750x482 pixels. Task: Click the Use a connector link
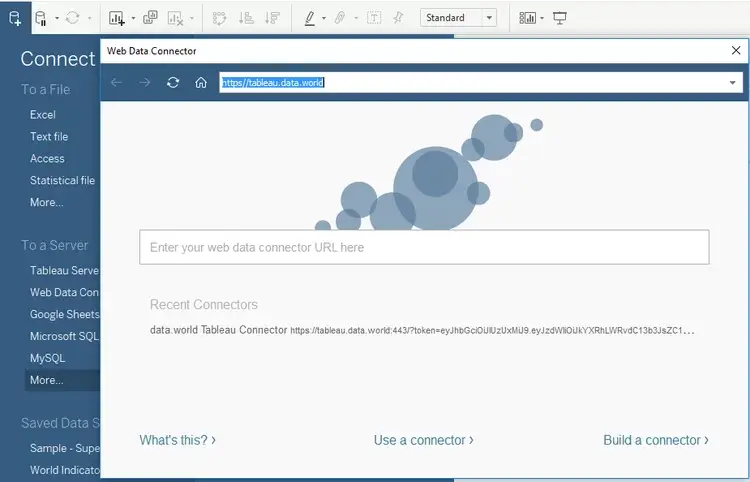tap(423, 440)
